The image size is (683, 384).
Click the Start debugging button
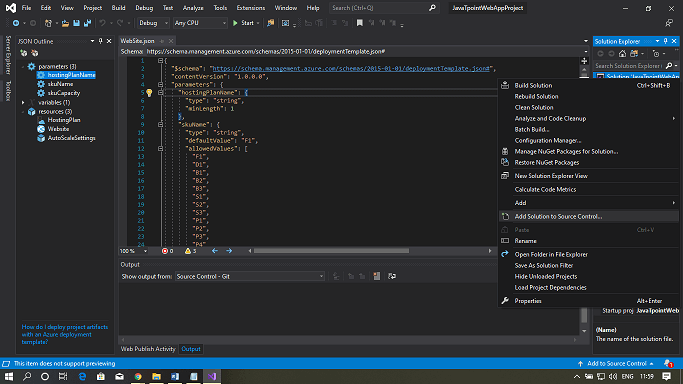(x=243, y=23)
